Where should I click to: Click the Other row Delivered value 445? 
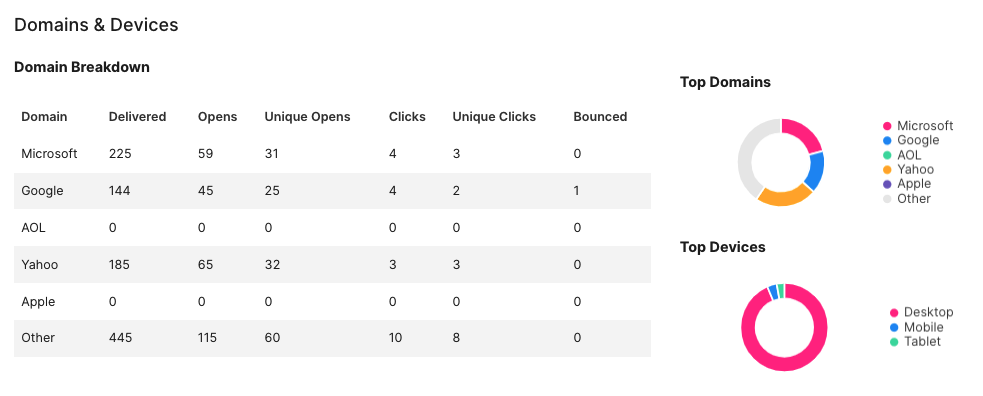pos(120,338)
